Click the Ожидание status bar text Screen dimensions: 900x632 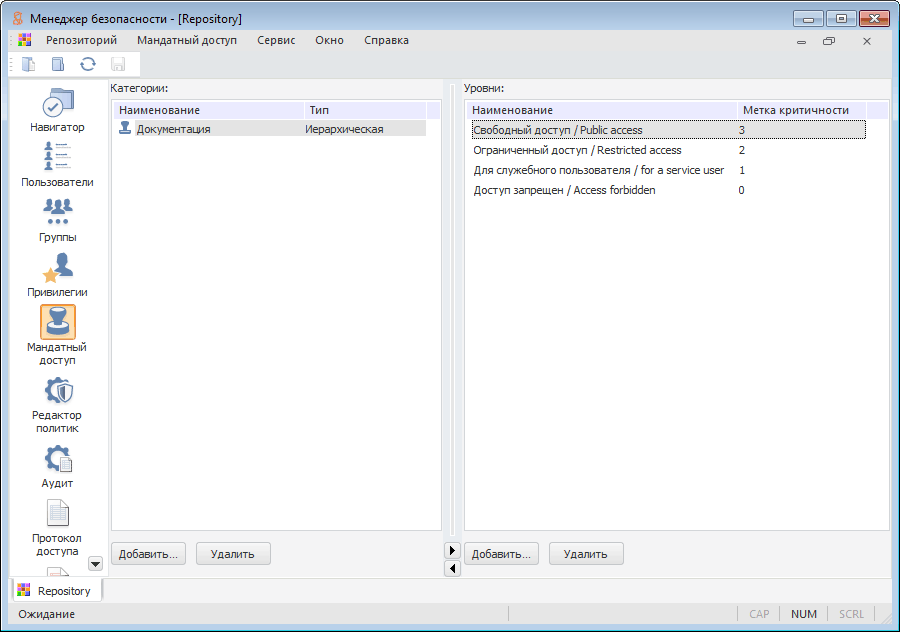tap(46, 614)
